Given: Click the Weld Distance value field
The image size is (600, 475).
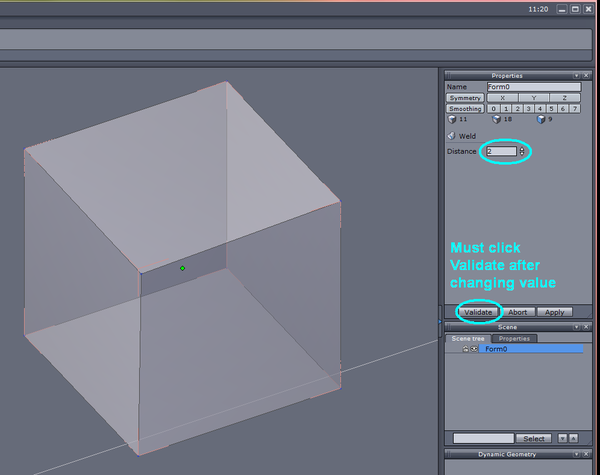Looking at the screenshot, I should pos(502,151).
